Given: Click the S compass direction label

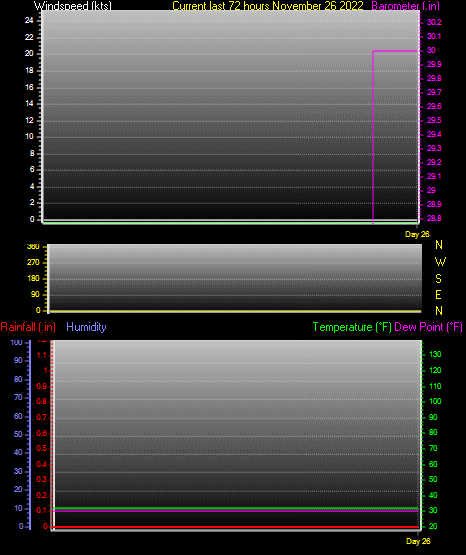Looking at the screenshot, I should 438,279.
